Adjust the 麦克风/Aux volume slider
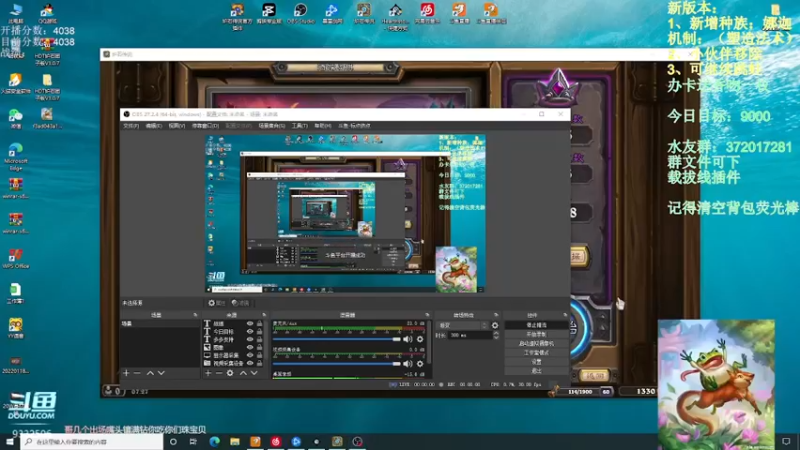This screenshot has width=800, height=450. point(337,339)
